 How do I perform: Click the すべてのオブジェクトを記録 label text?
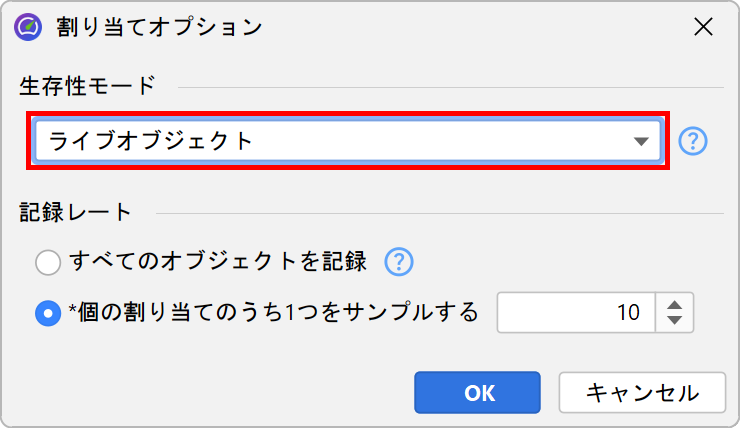[218, 262]
